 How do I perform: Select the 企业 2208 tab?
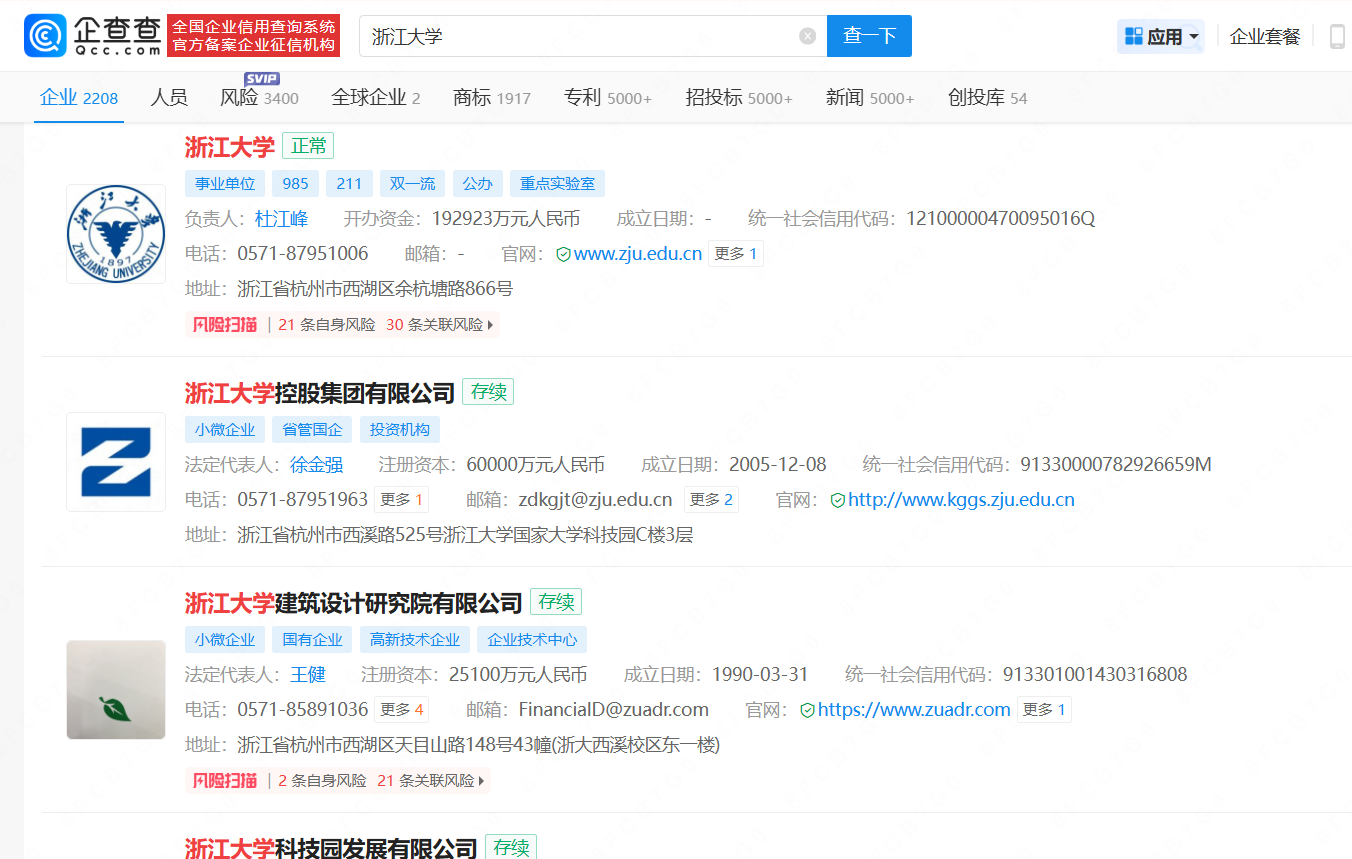pyautogui.click(x=79, y=98)
